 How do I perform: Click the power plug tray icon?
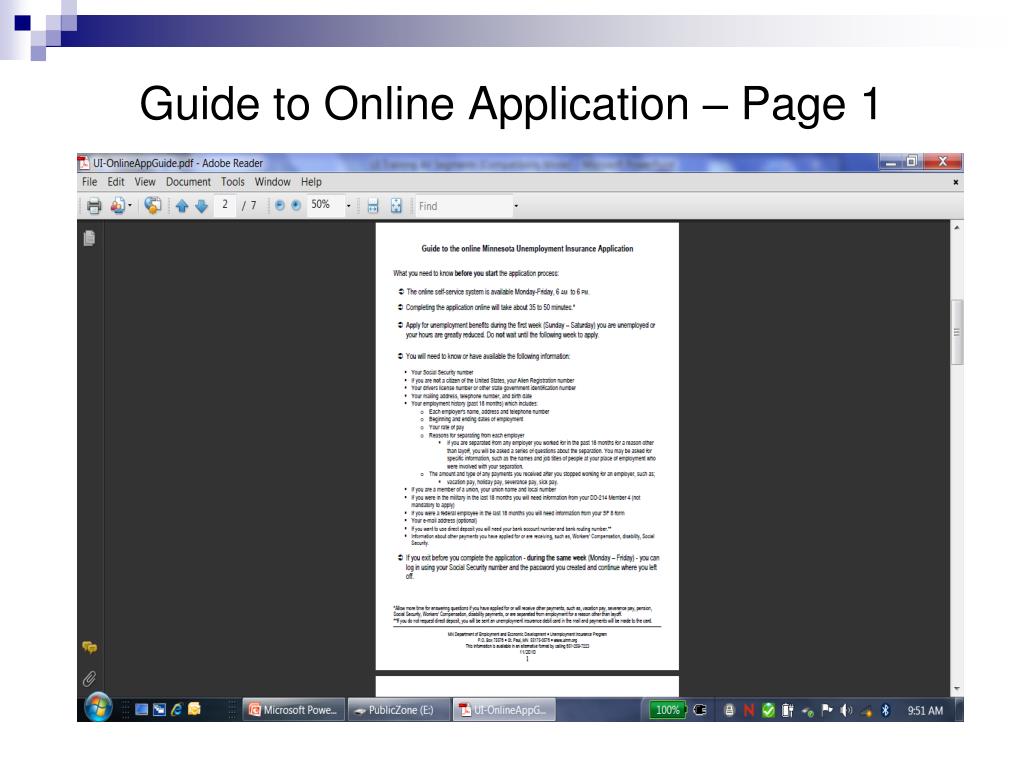point(700,710)
